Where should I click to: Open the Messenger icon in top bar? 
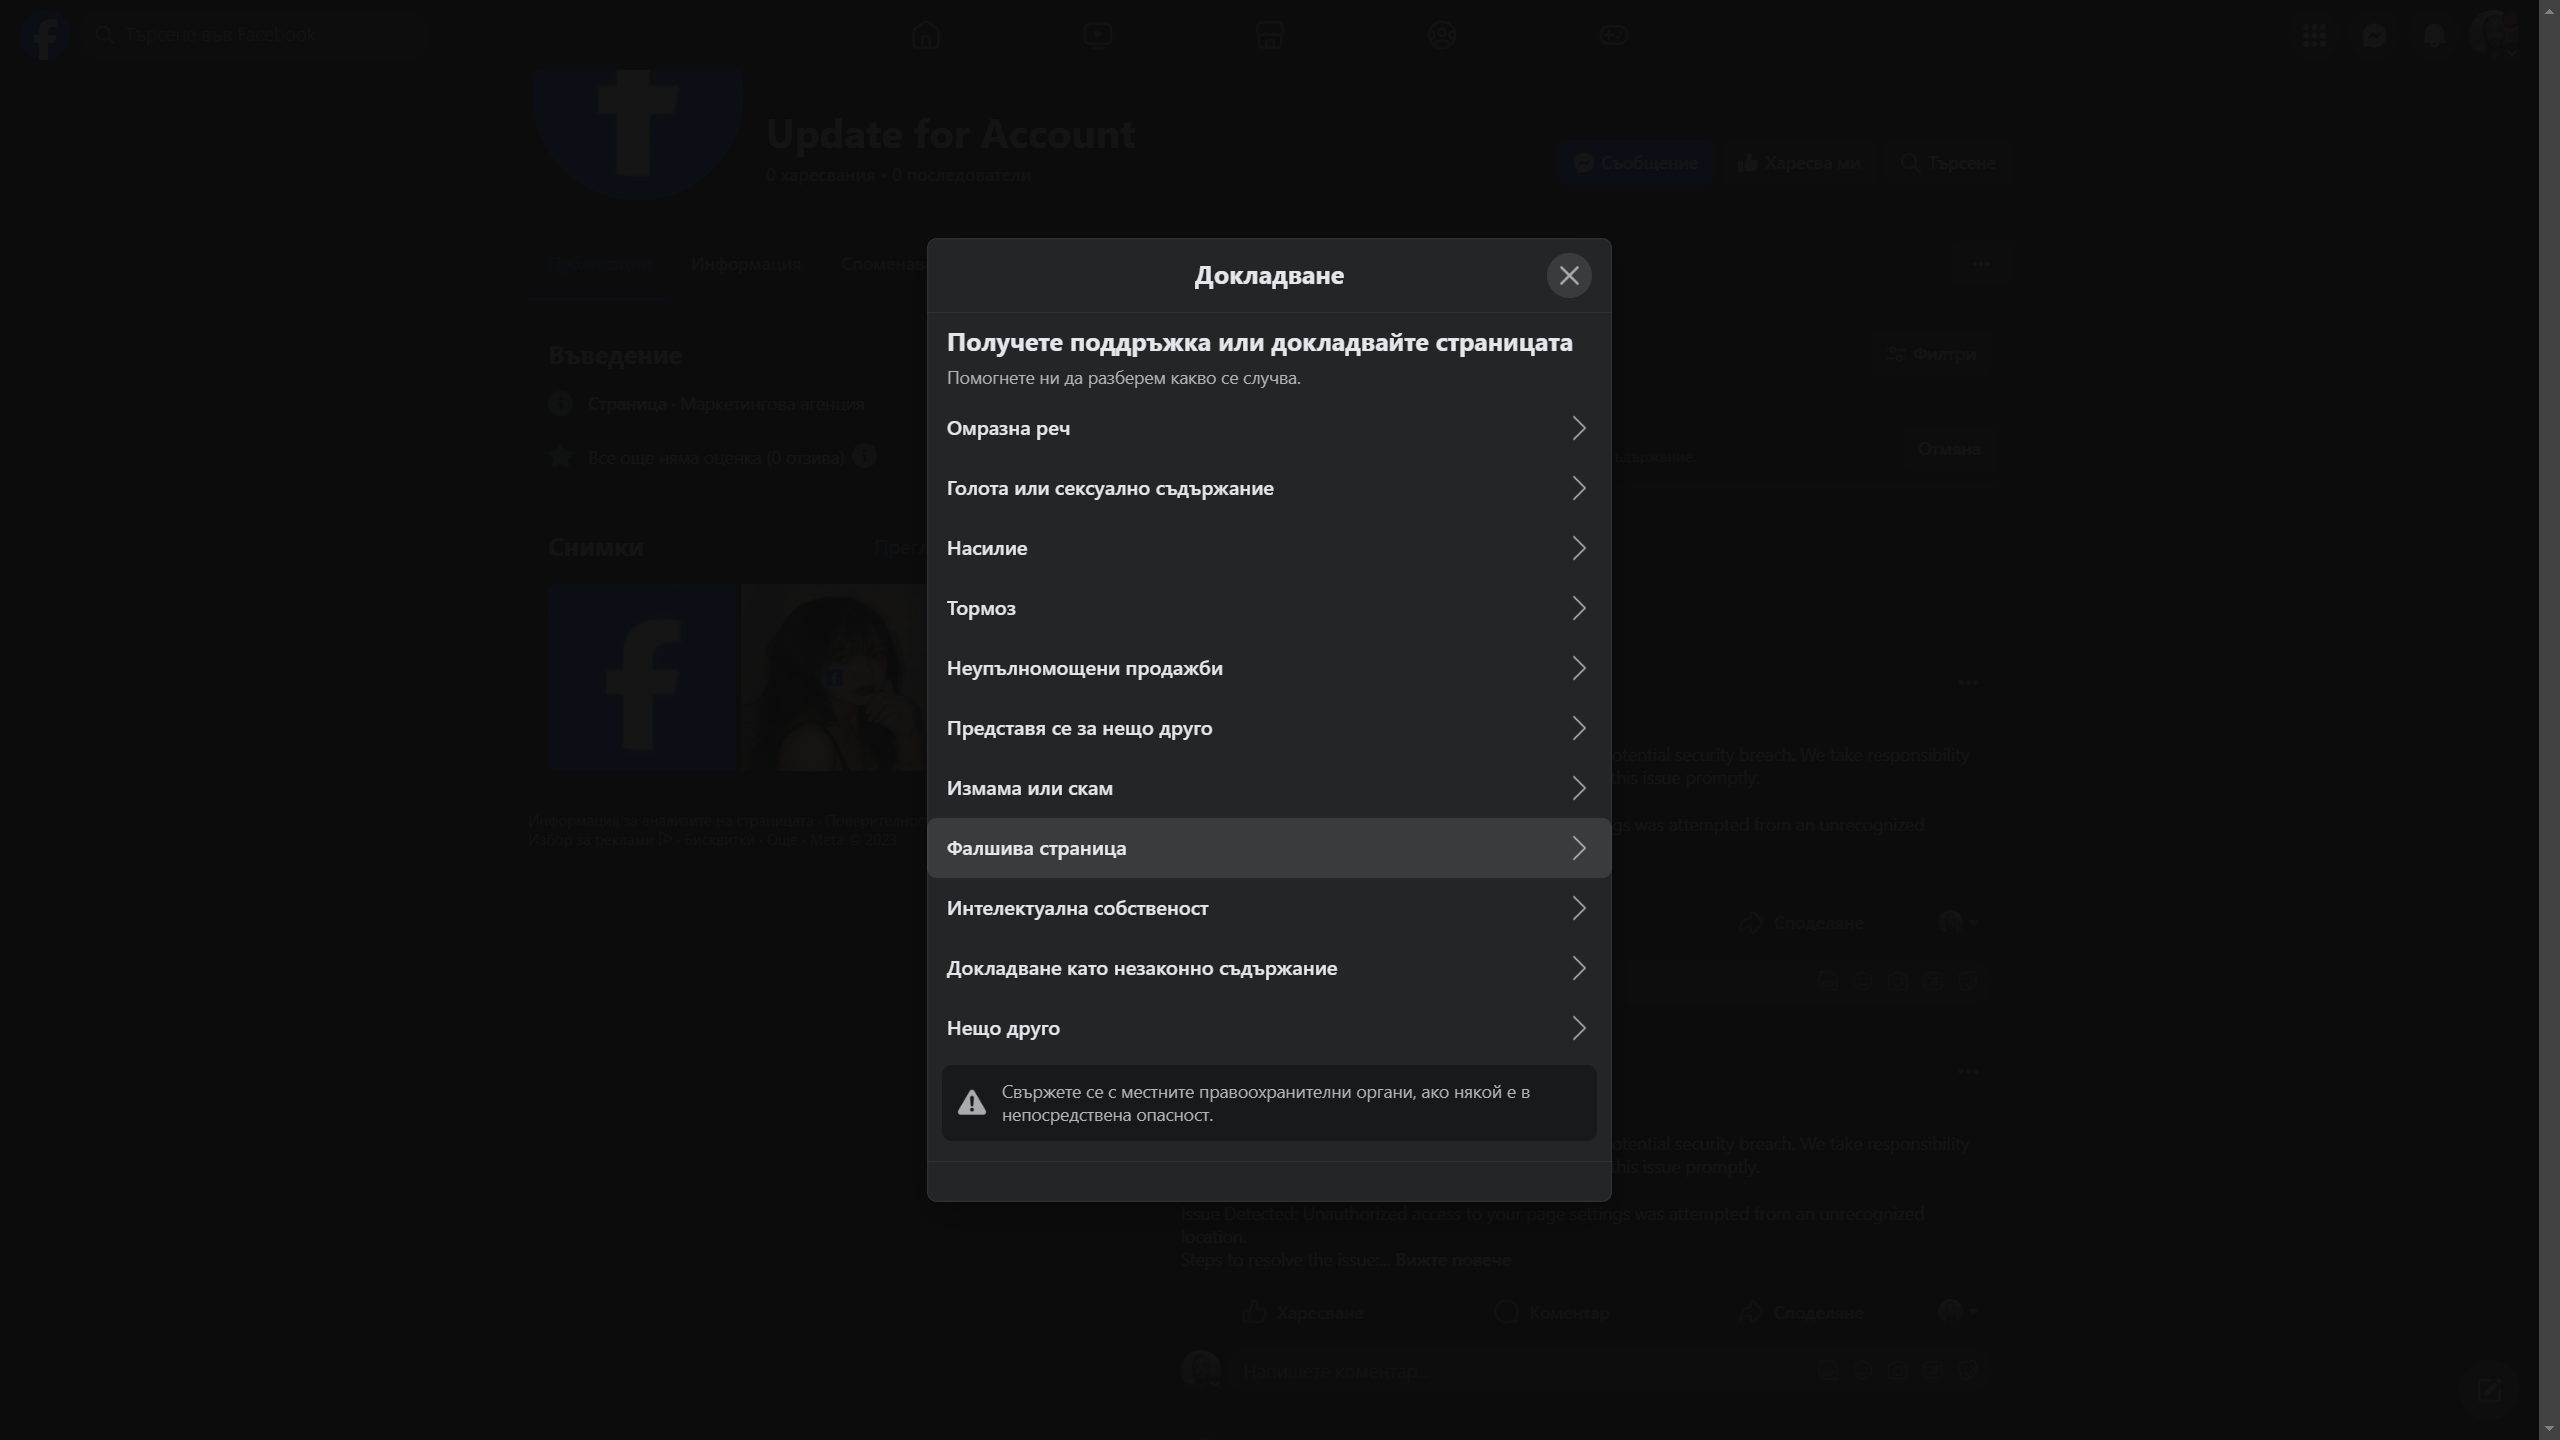[2374, 35]
